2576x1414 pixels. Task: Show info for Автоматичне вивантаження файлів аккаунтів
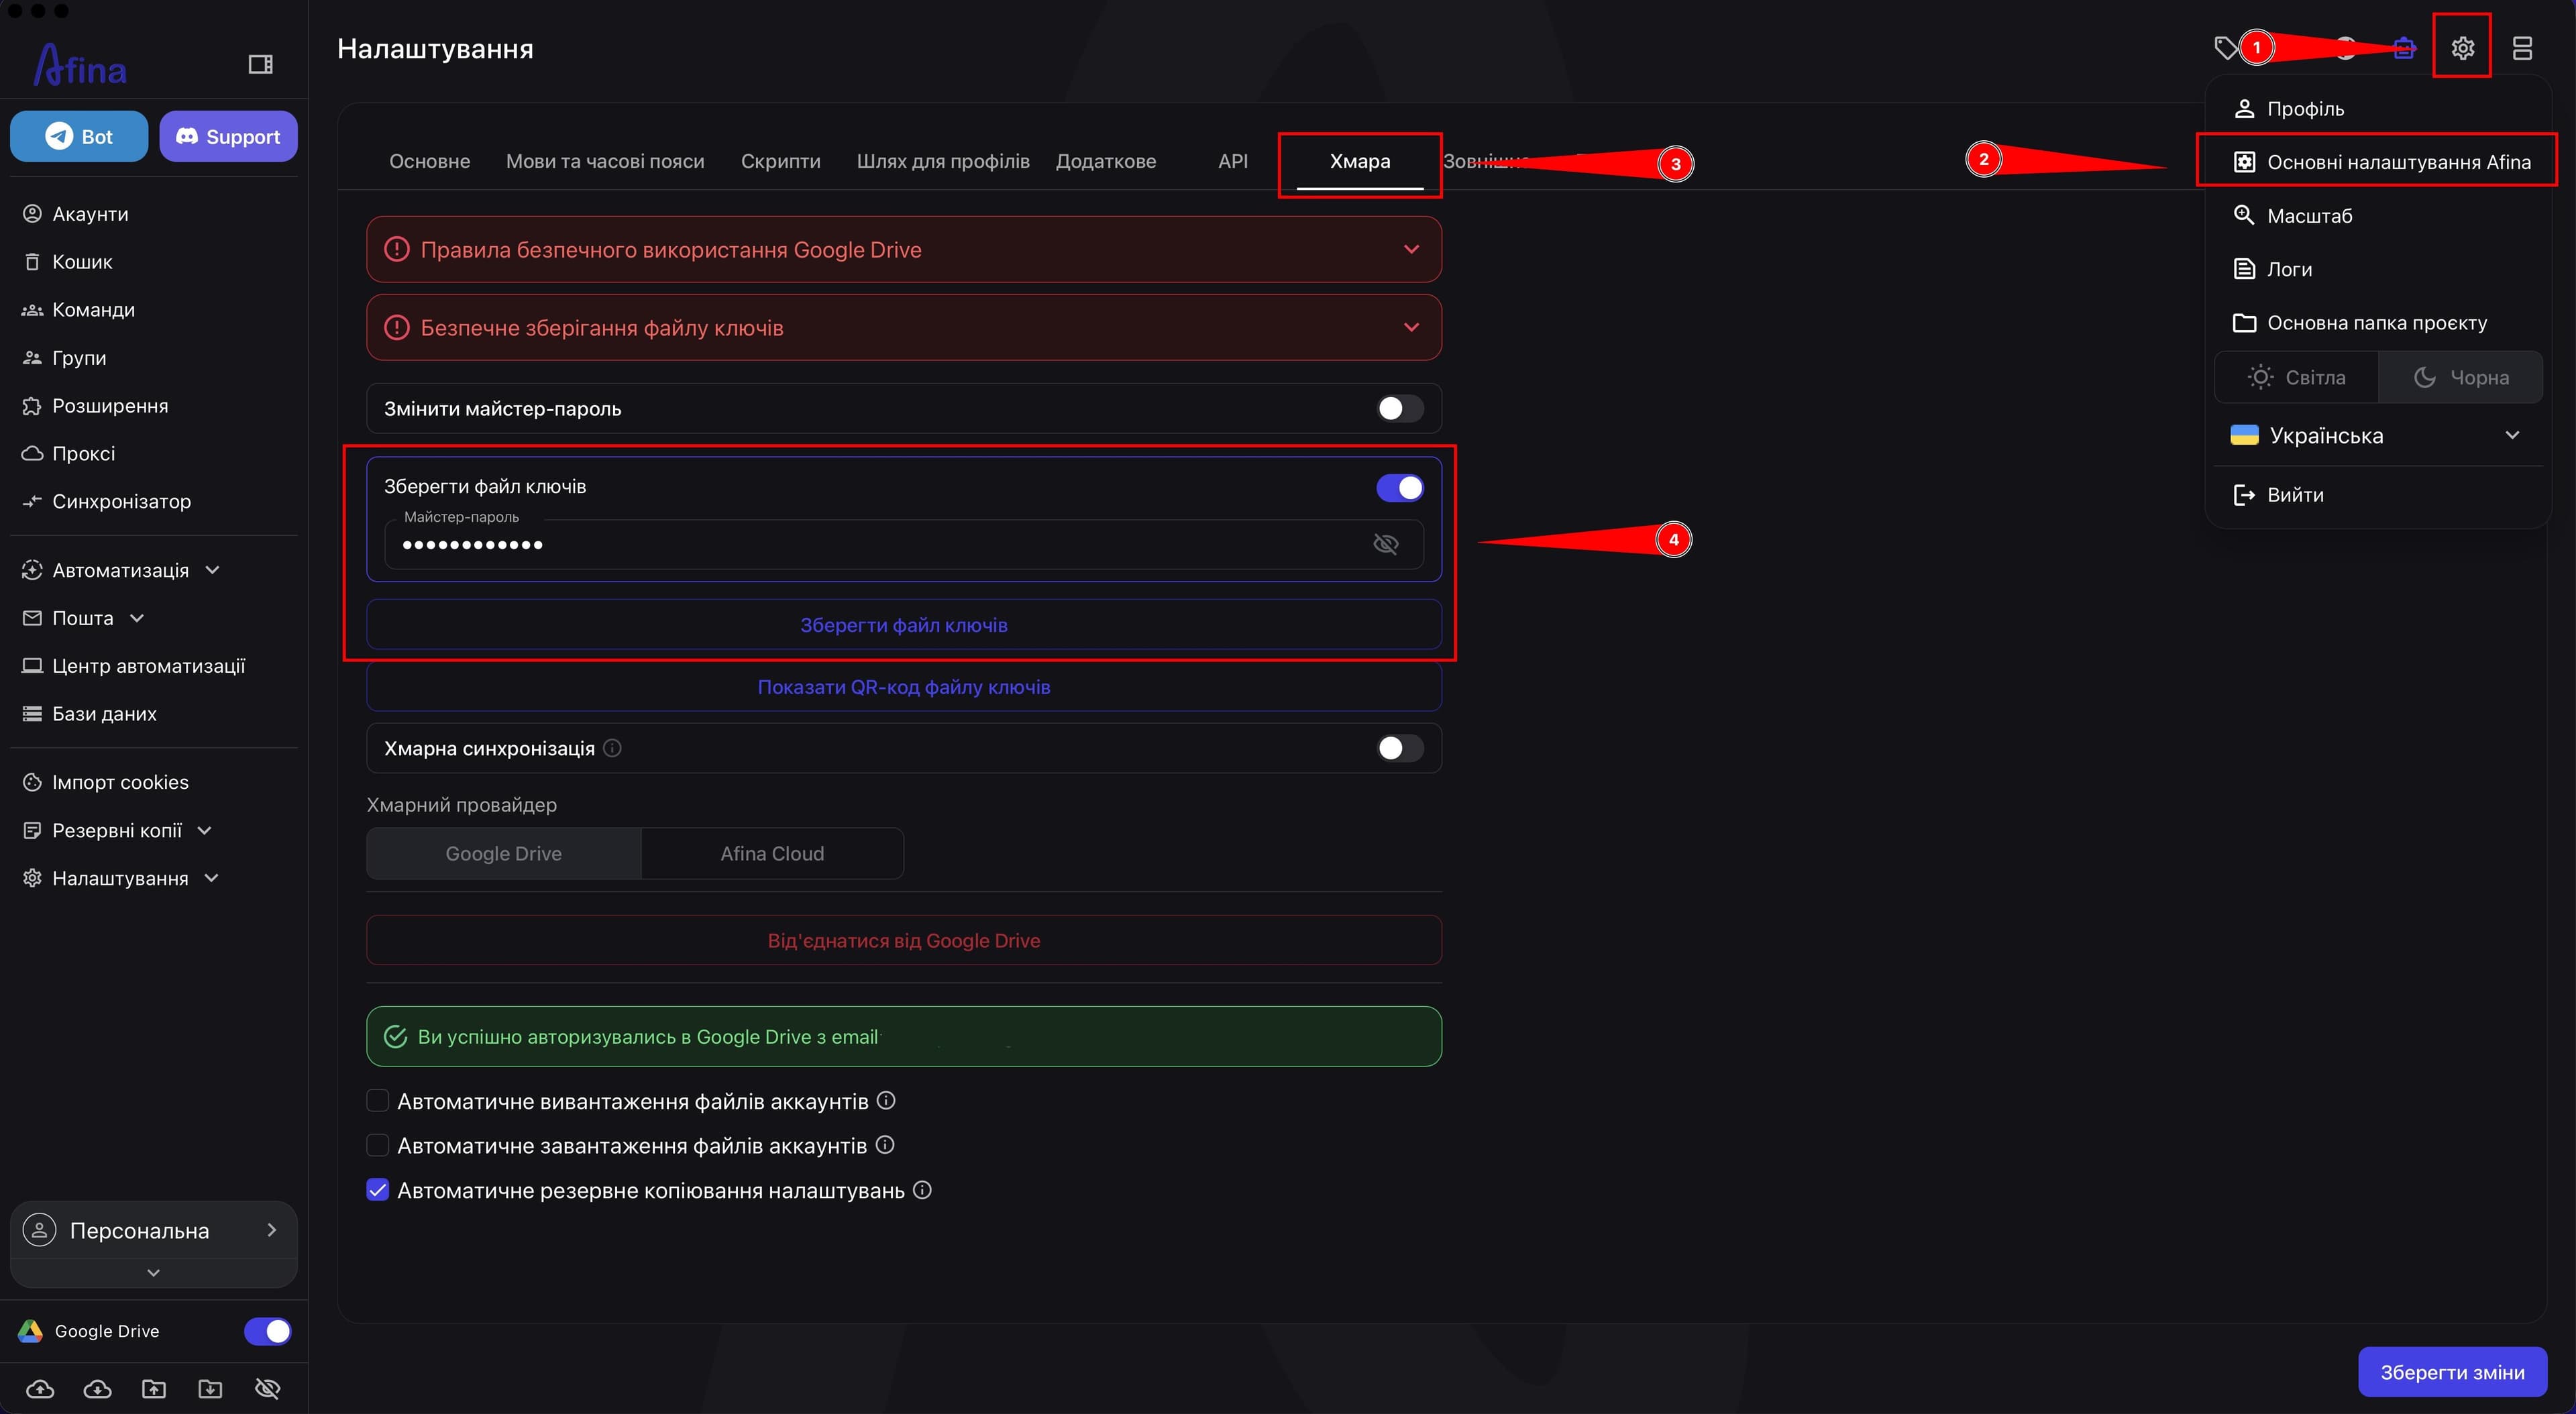886,1100
